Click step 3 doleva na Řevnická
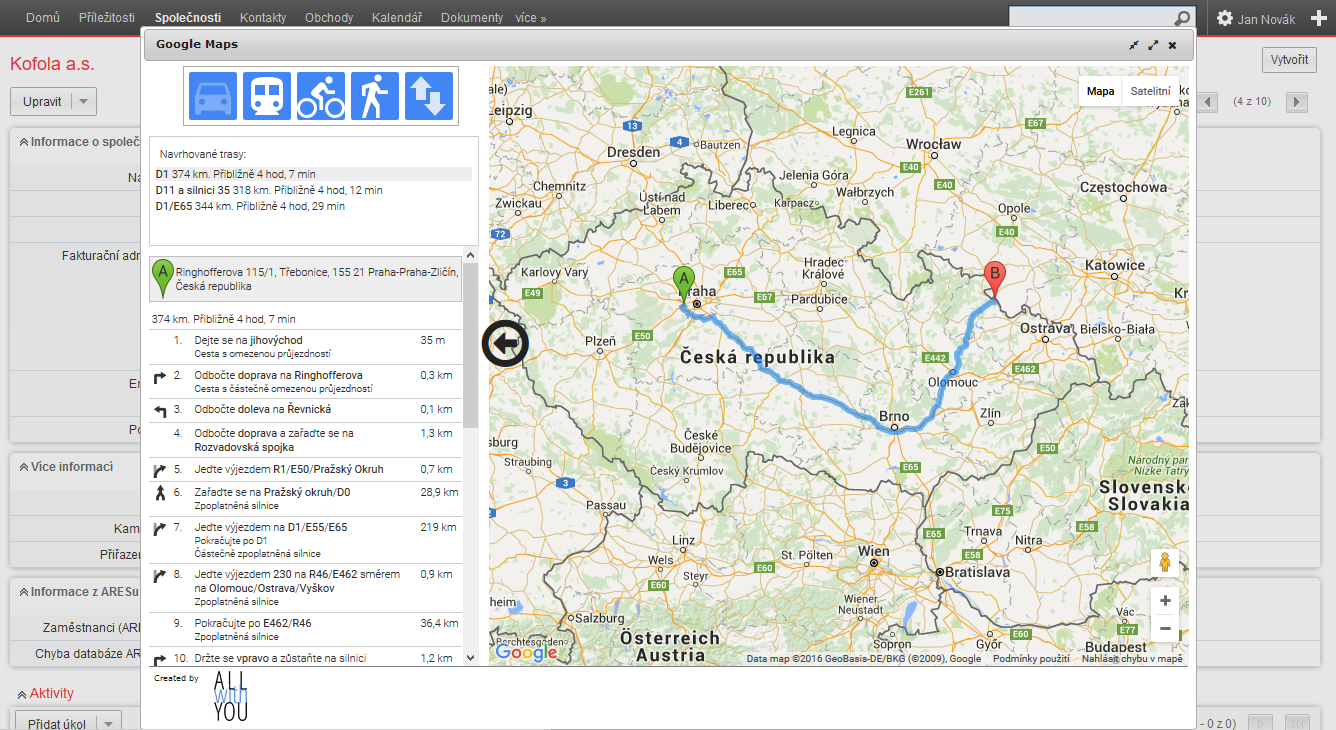The width and height of the screenshot is (1336, 730). [306, 410]
